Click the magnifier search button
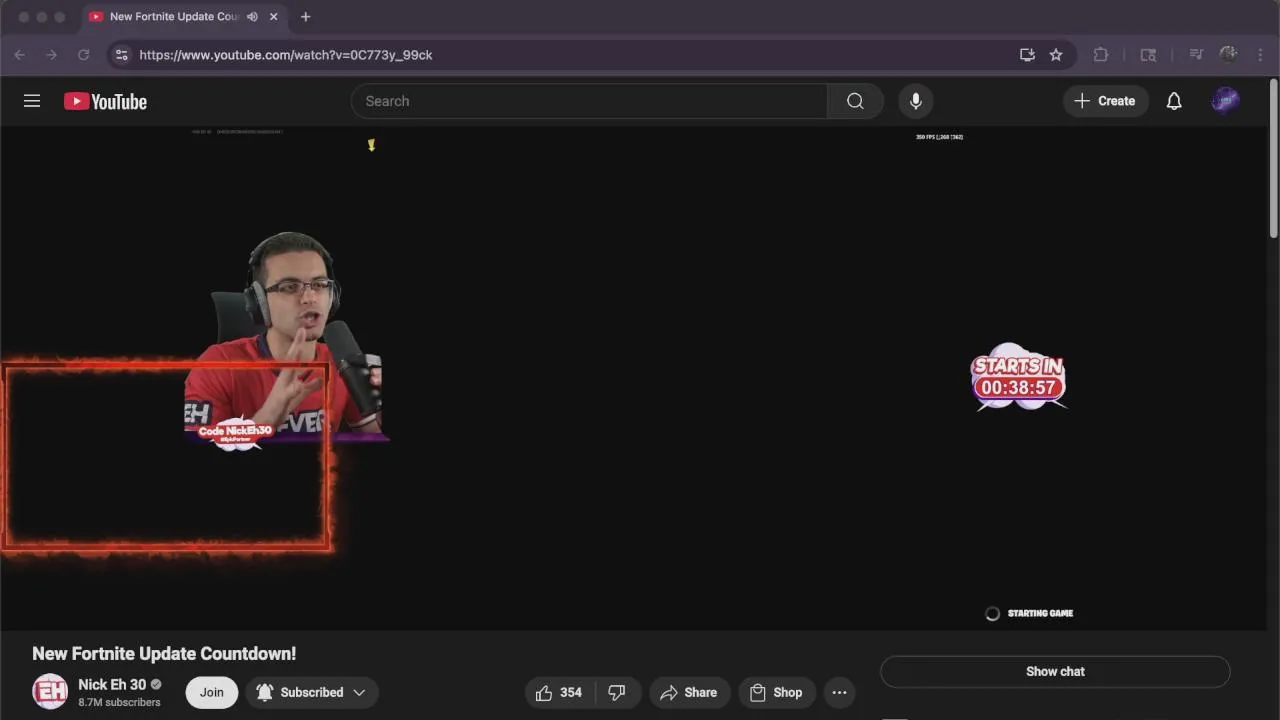Screen dimensions: 1280x720 855,101
